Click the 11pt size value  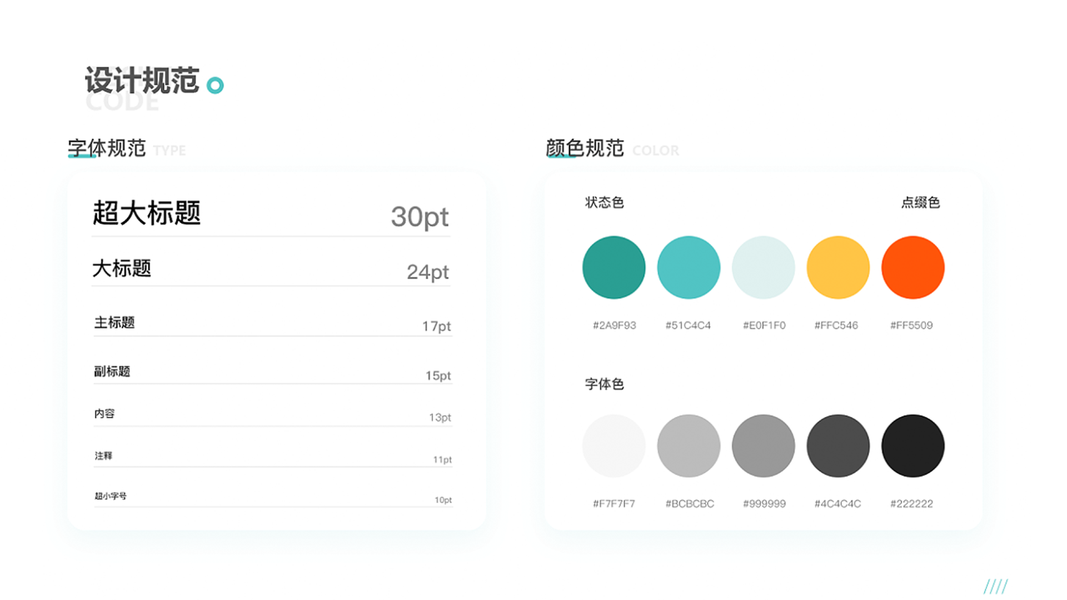pos(442,460)
